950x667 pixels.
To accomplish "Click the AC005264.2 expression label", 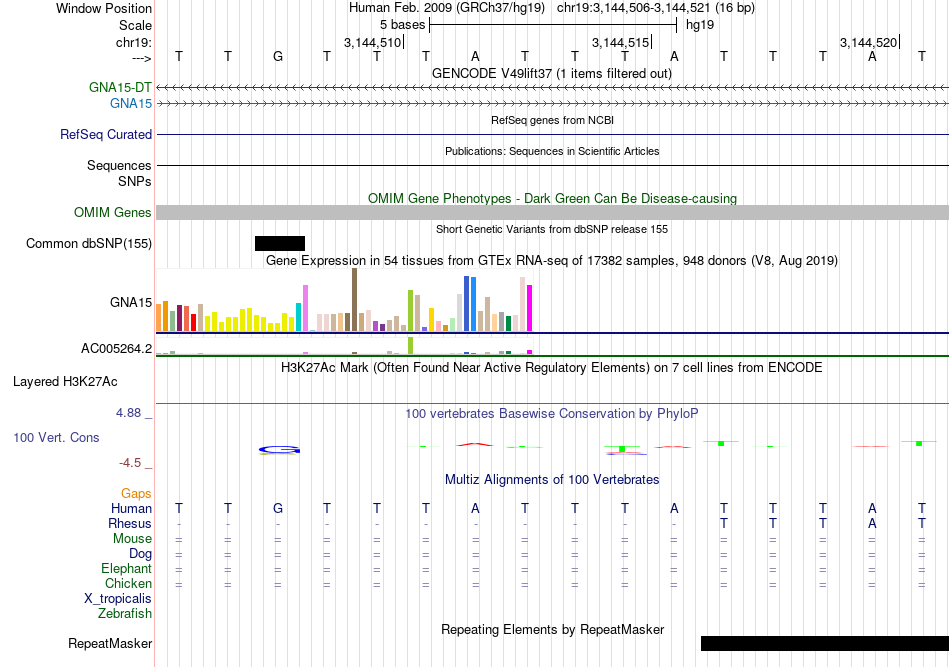I will point(117,348).
